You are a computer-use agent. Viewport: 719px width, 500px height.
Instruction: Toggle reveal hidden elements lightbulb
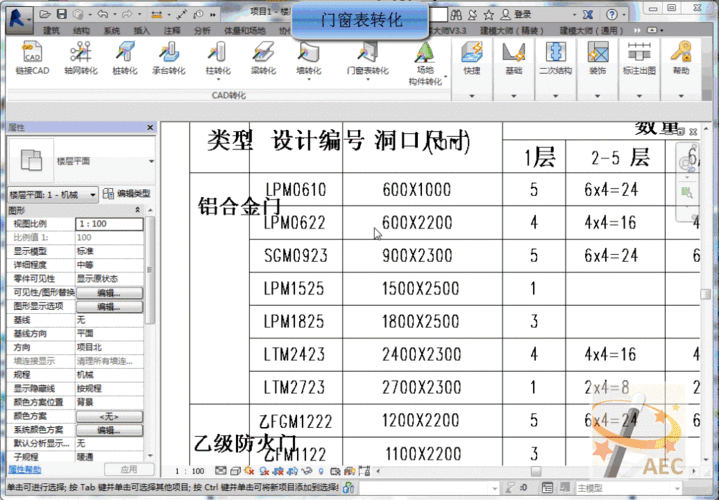click(321, 471)
